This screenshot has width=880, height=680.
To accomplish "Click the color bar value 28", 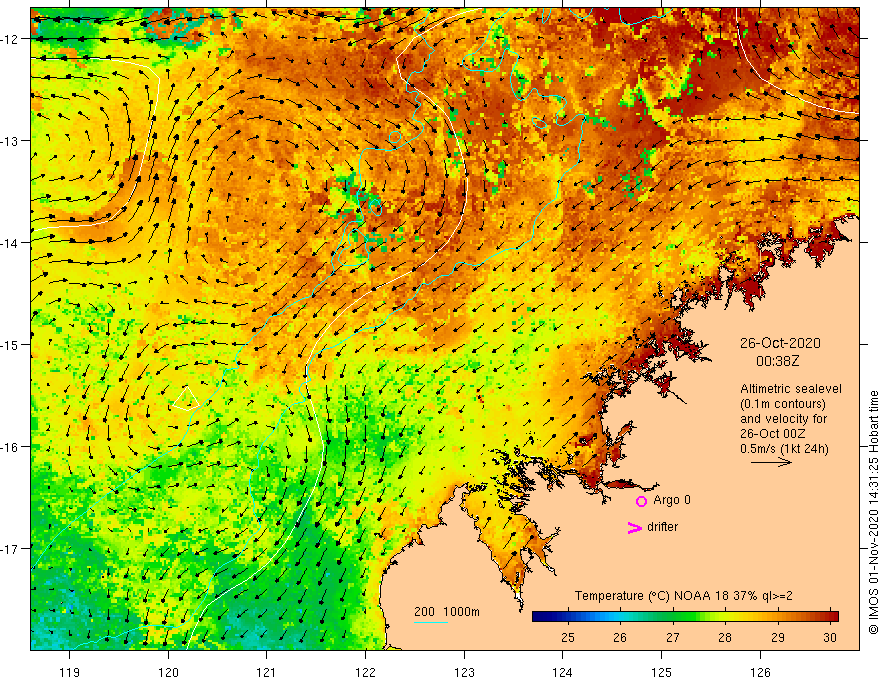I will [x=725, y=637].
